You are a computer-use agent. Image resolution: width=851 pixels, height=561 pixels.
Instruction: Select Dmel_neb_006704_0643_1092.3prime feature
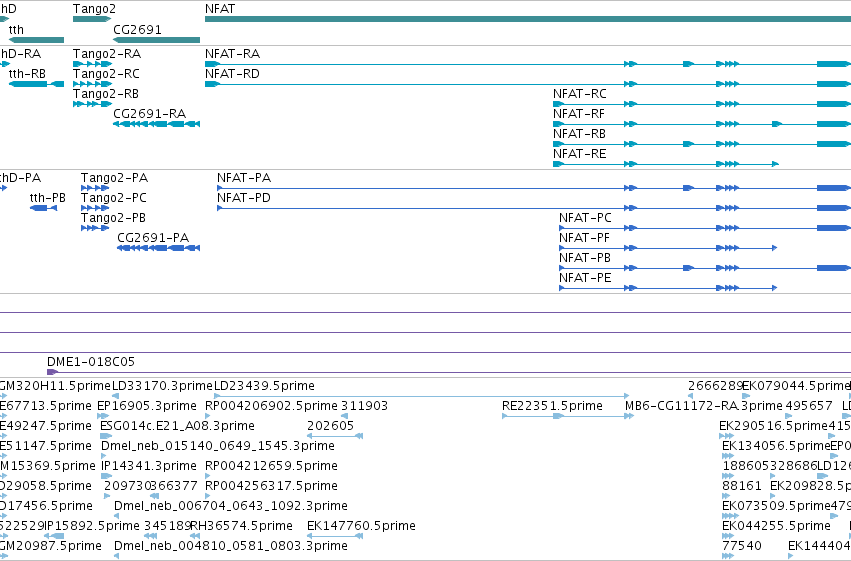pos(117,517)
